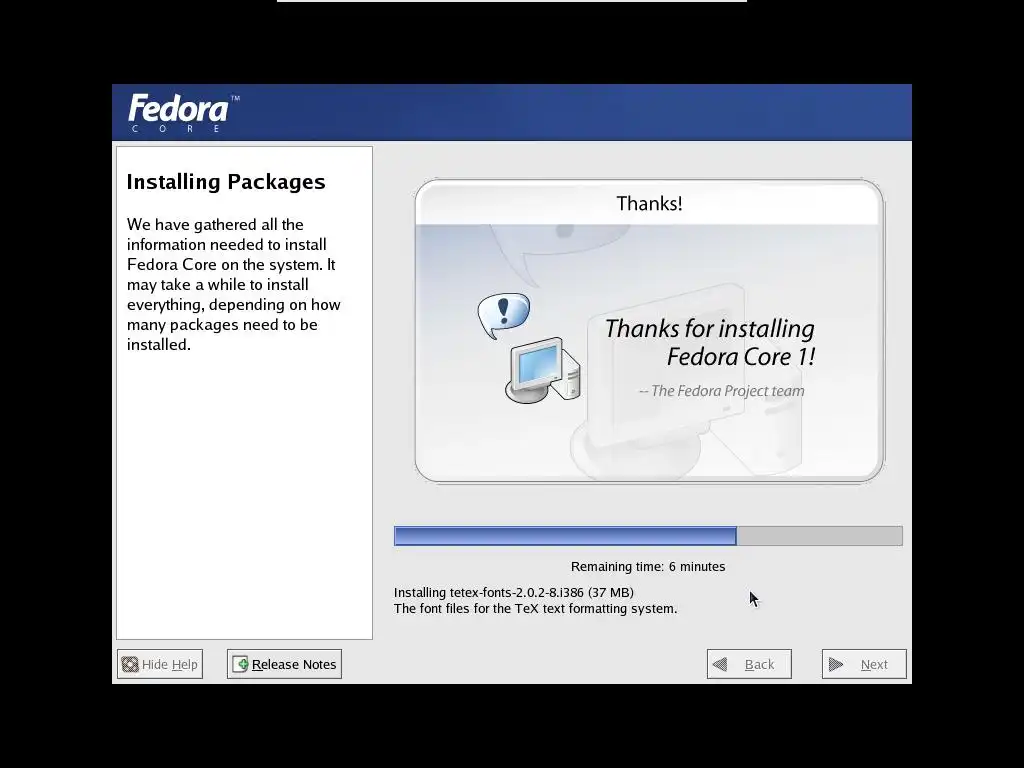The width and height of the screenshot is (1024, 768).
Task: Click the 'Thanks!' banner title
Action: point(649,203)
